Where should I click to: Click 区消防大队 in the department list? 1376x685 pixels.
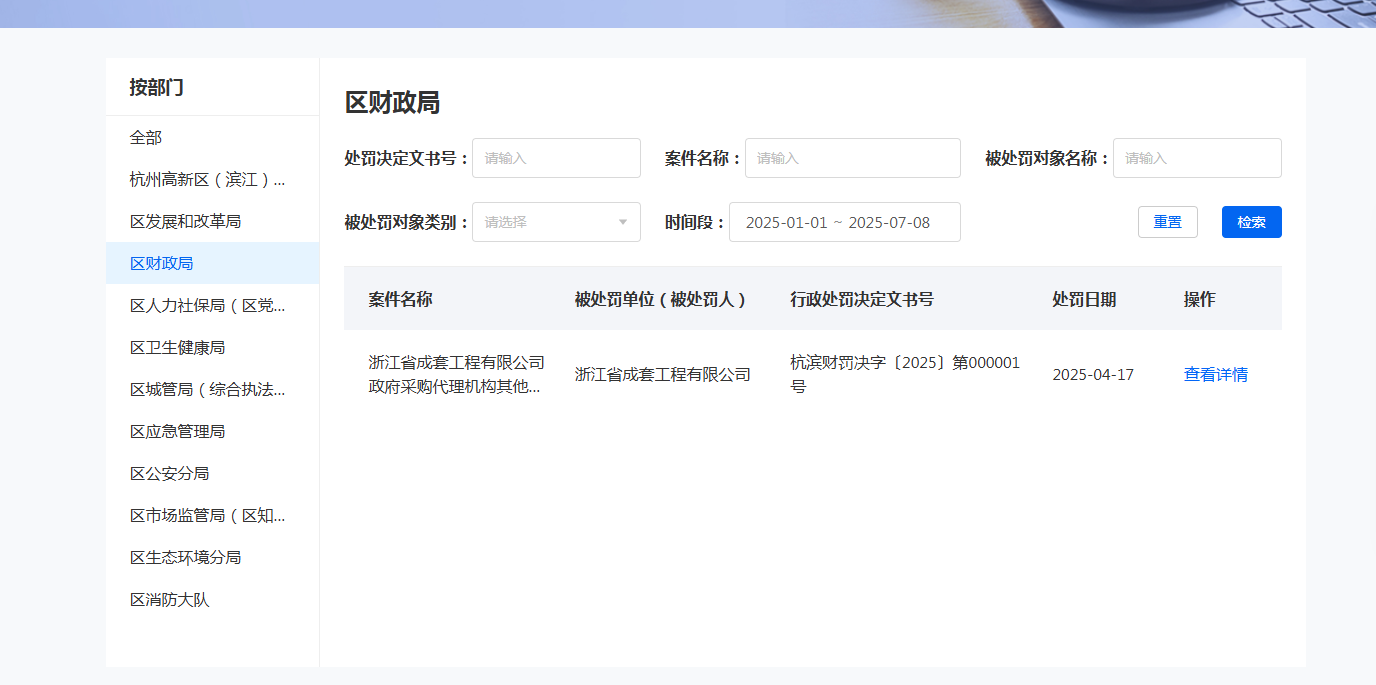[170, 600]
